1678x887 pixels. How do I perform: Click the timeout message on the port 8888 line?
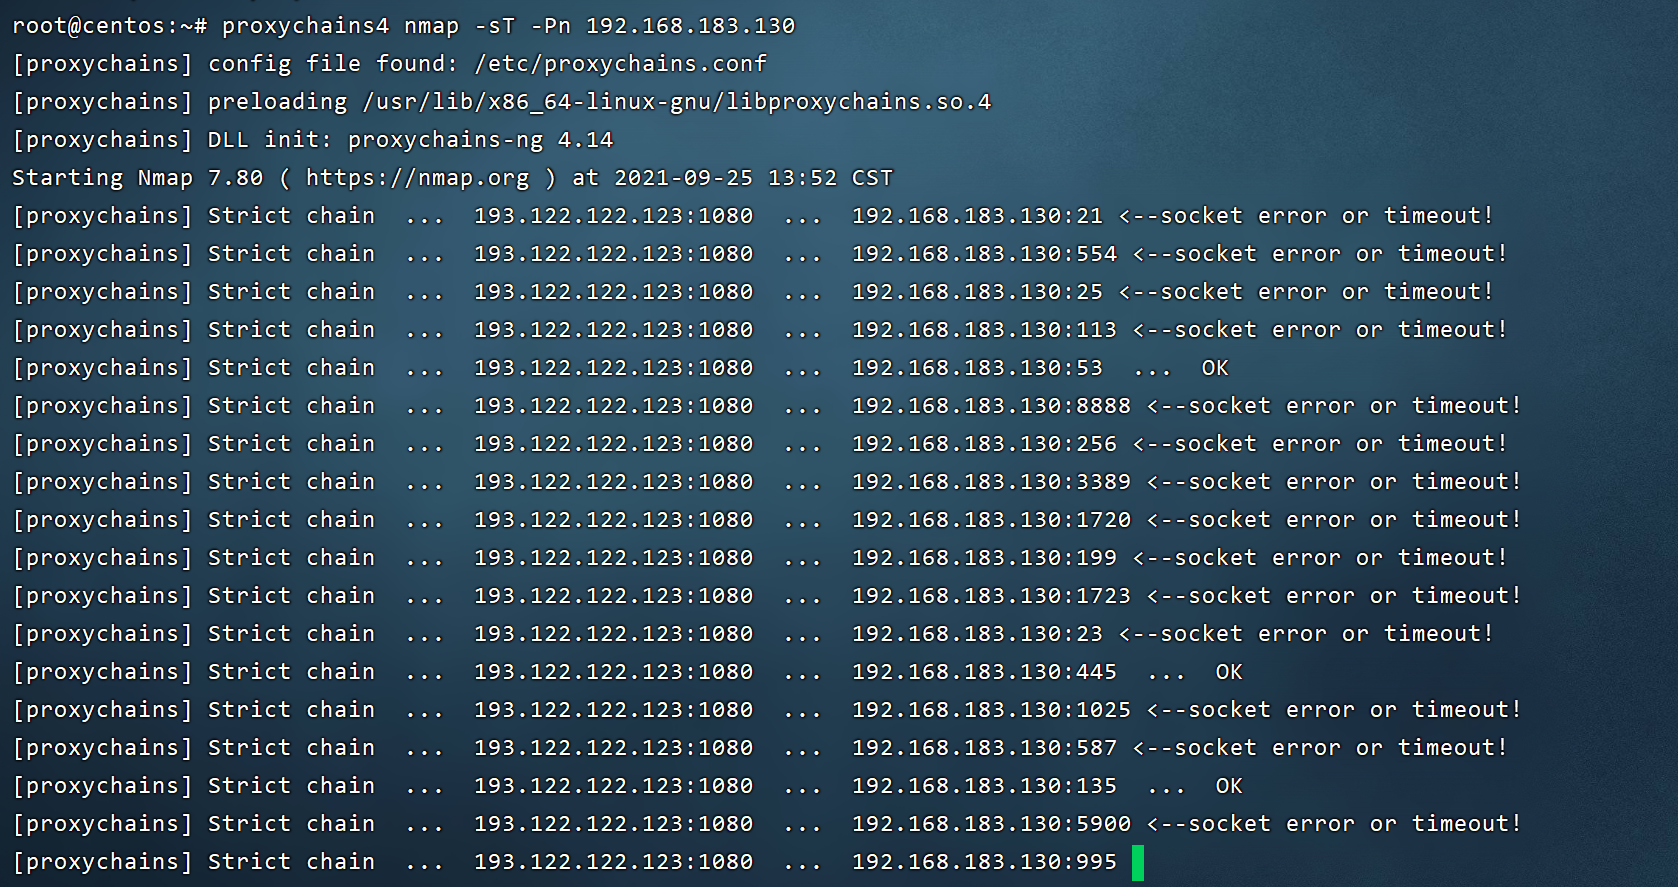tap(1334, 406)
